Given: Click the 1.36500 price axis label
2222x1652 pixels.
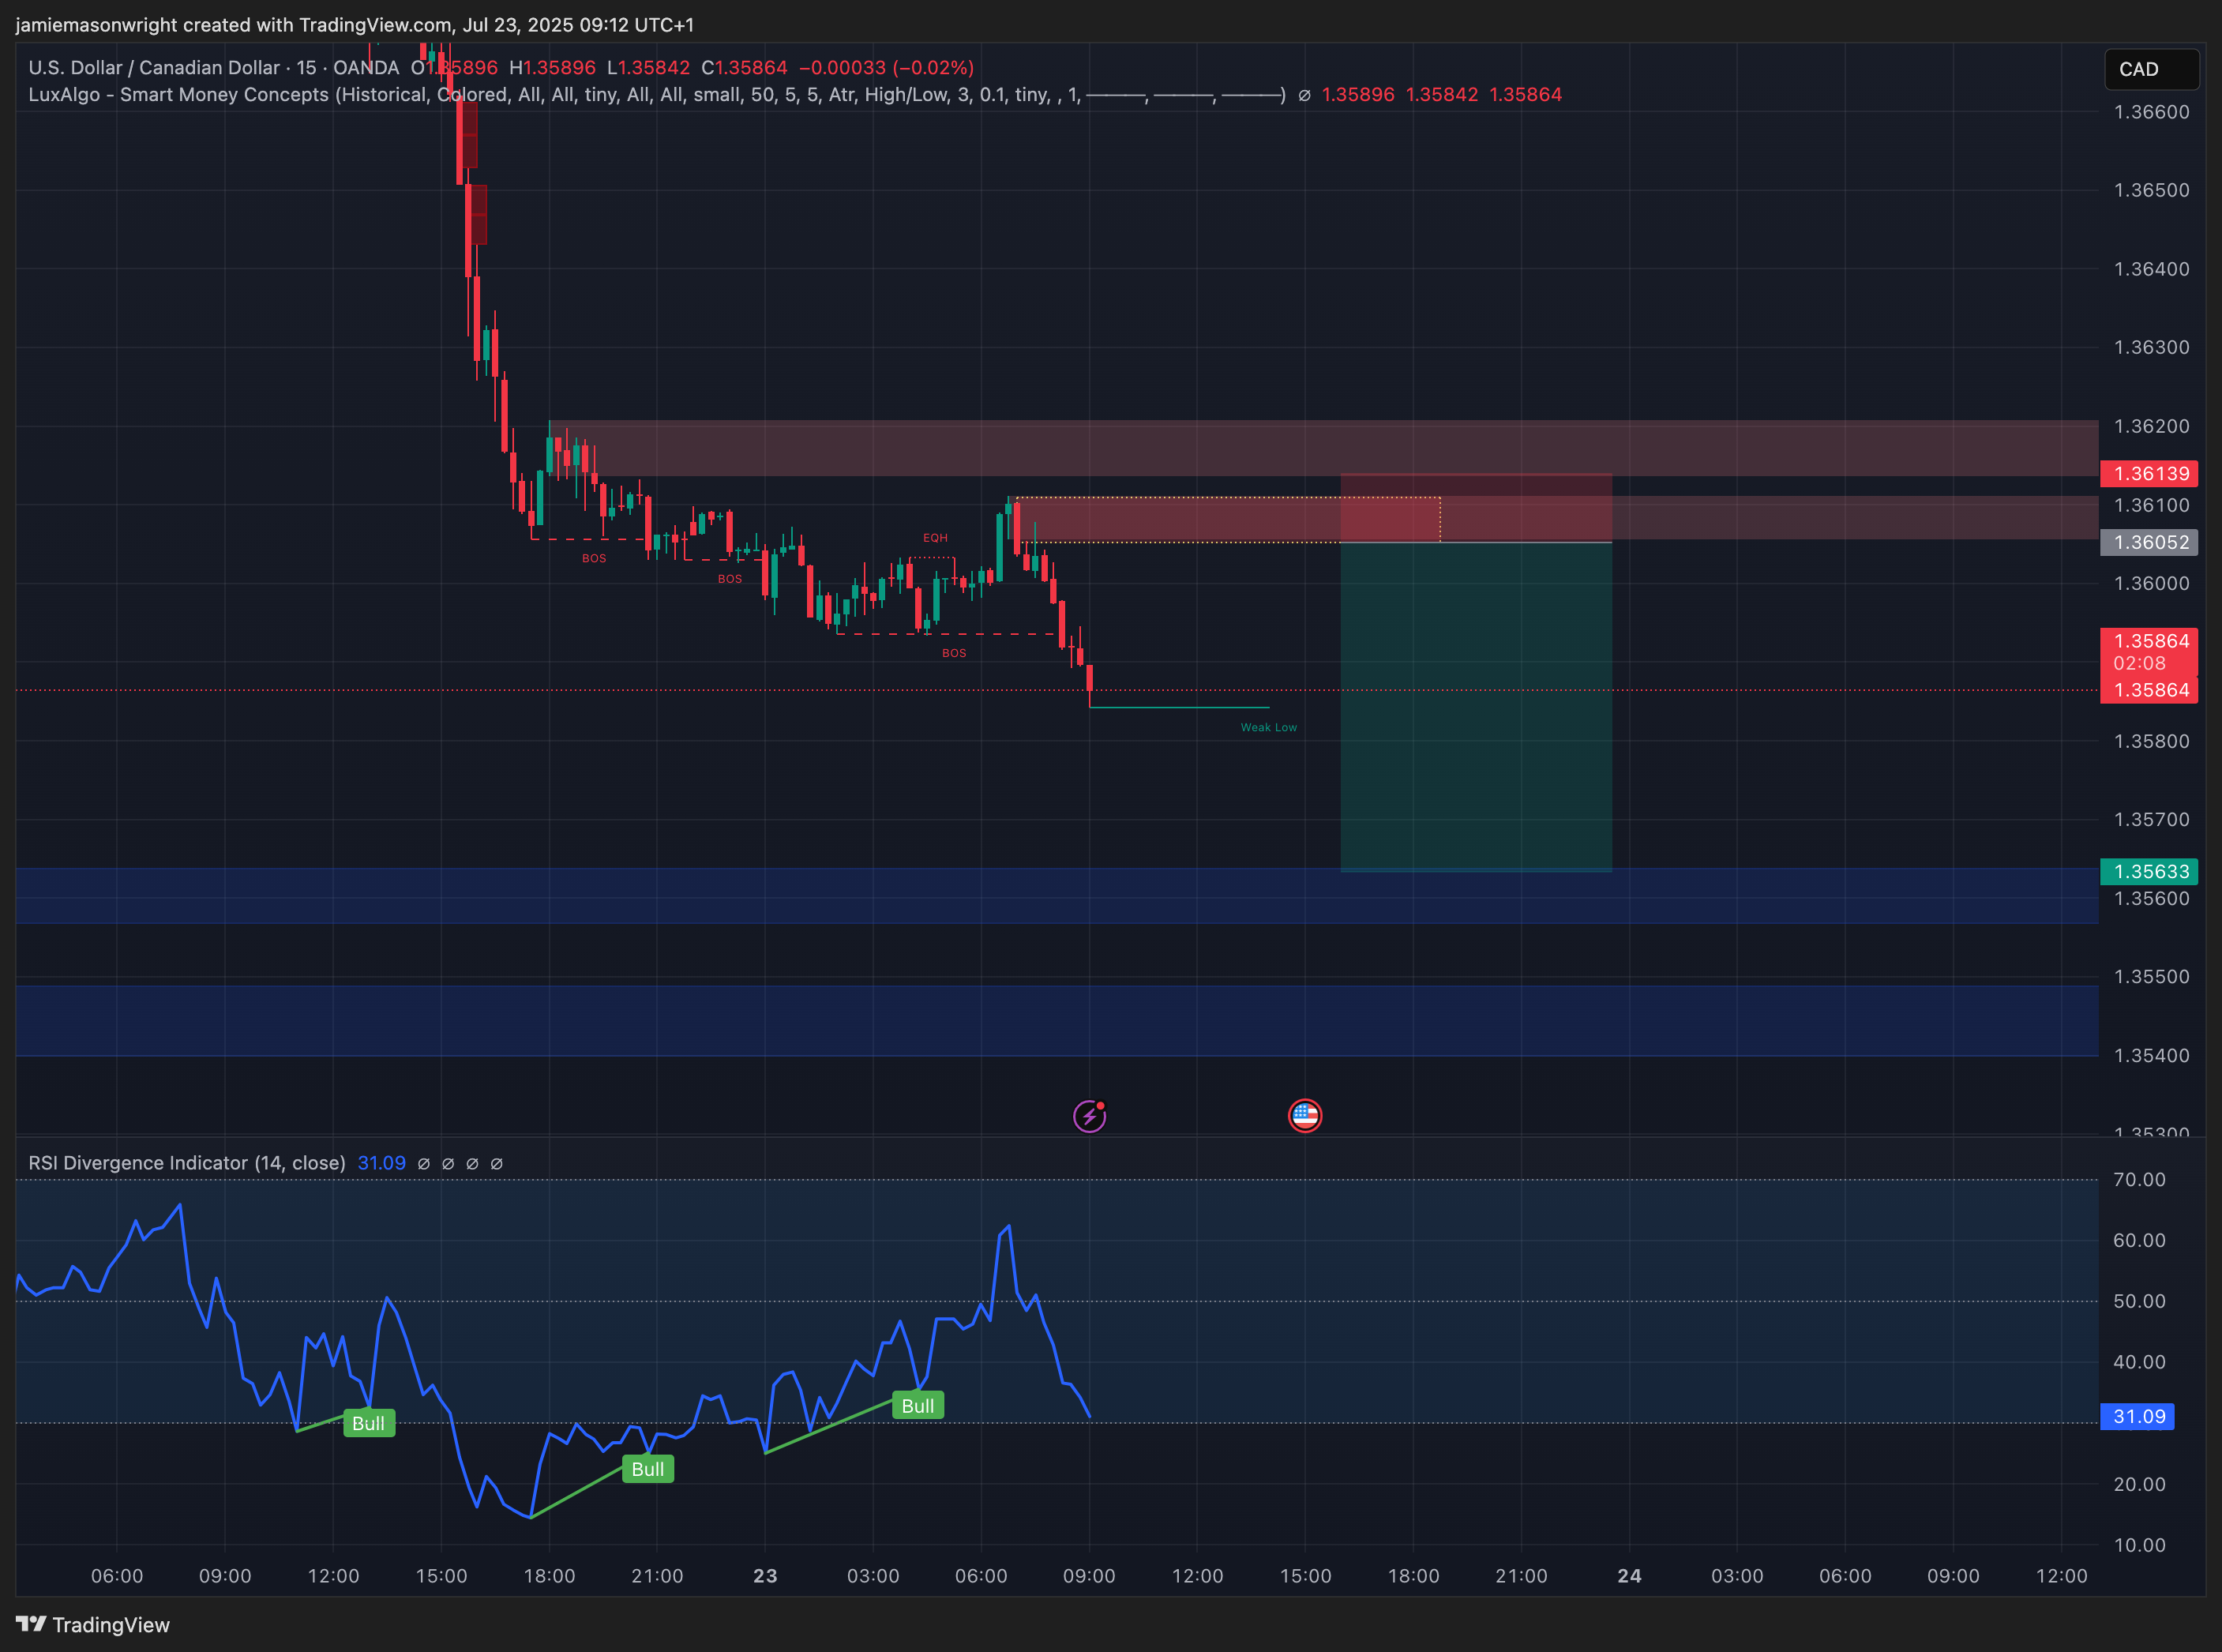Looking at the screenshot, I should pos(2151,190).
